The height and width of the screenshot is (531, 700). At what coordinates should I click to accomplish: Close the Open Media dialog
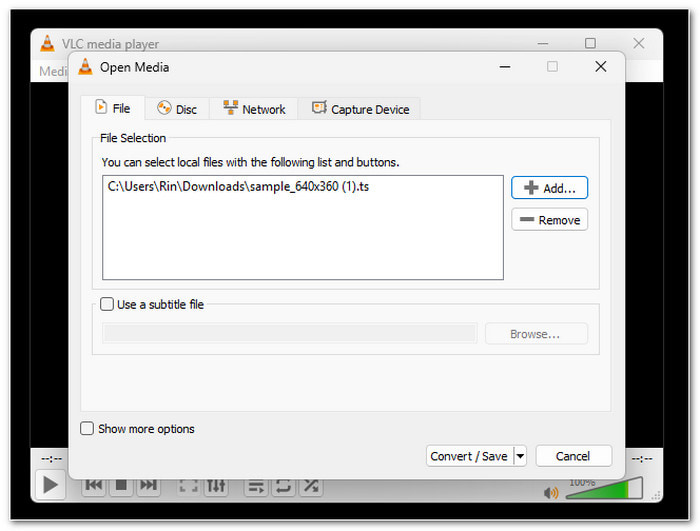coord(600,67)
